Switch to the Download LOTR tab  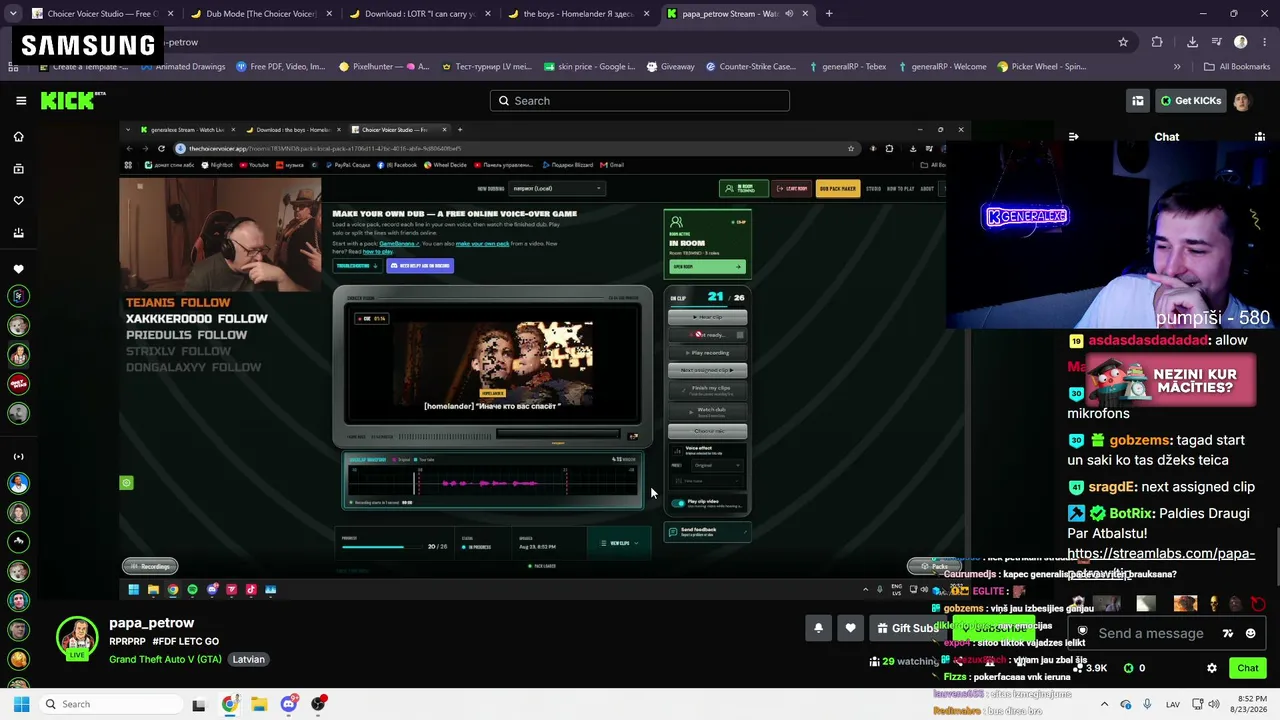click(419, 14)
